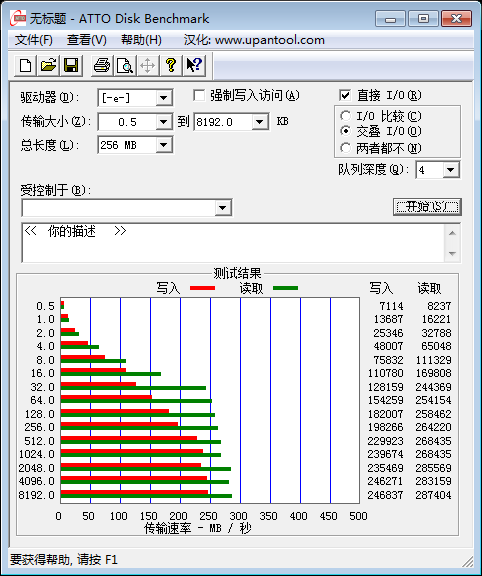The image size is (482, 576).
Task: Expand the 驱动器 drive dropdown
Action: pos(163,98)
